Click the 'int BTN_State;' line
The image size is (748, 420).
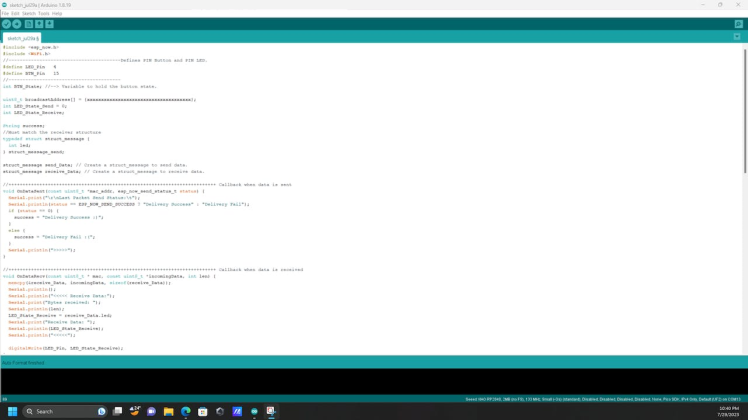coord(80,87)
